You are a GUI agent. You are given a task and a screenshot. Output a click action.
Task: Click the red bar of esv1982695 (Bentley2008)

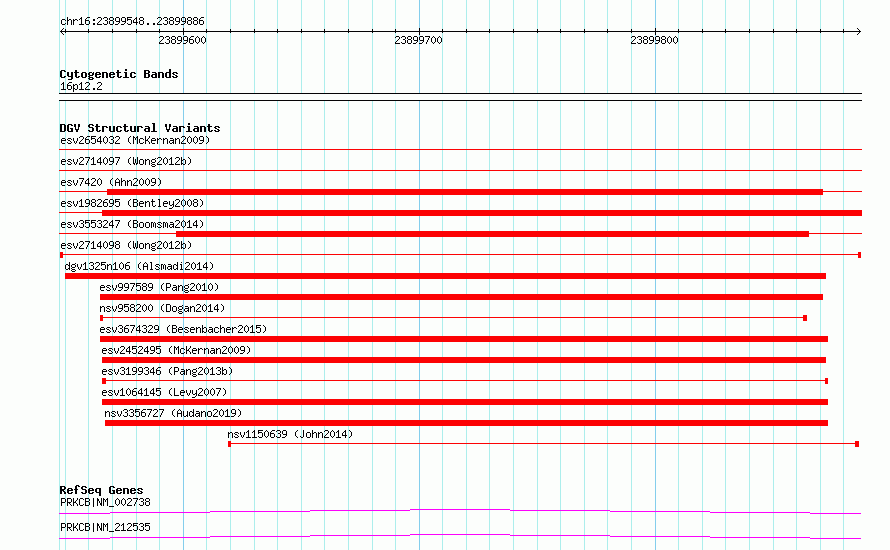tap(482, 213)
